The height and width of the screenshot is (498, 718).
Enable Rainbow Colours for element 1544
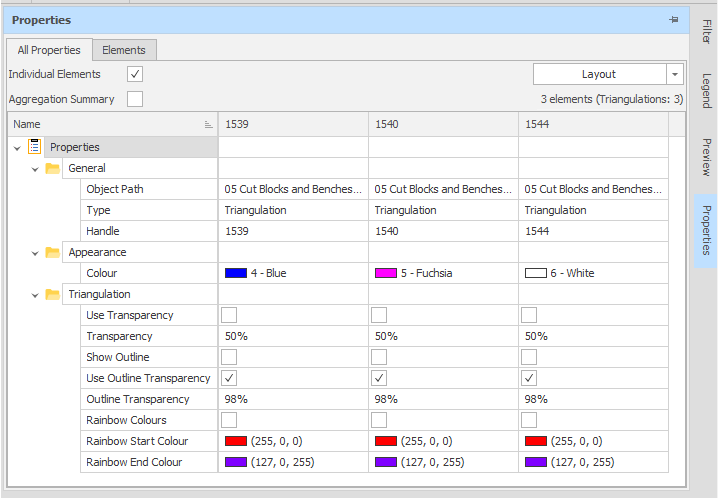(529, 420)
